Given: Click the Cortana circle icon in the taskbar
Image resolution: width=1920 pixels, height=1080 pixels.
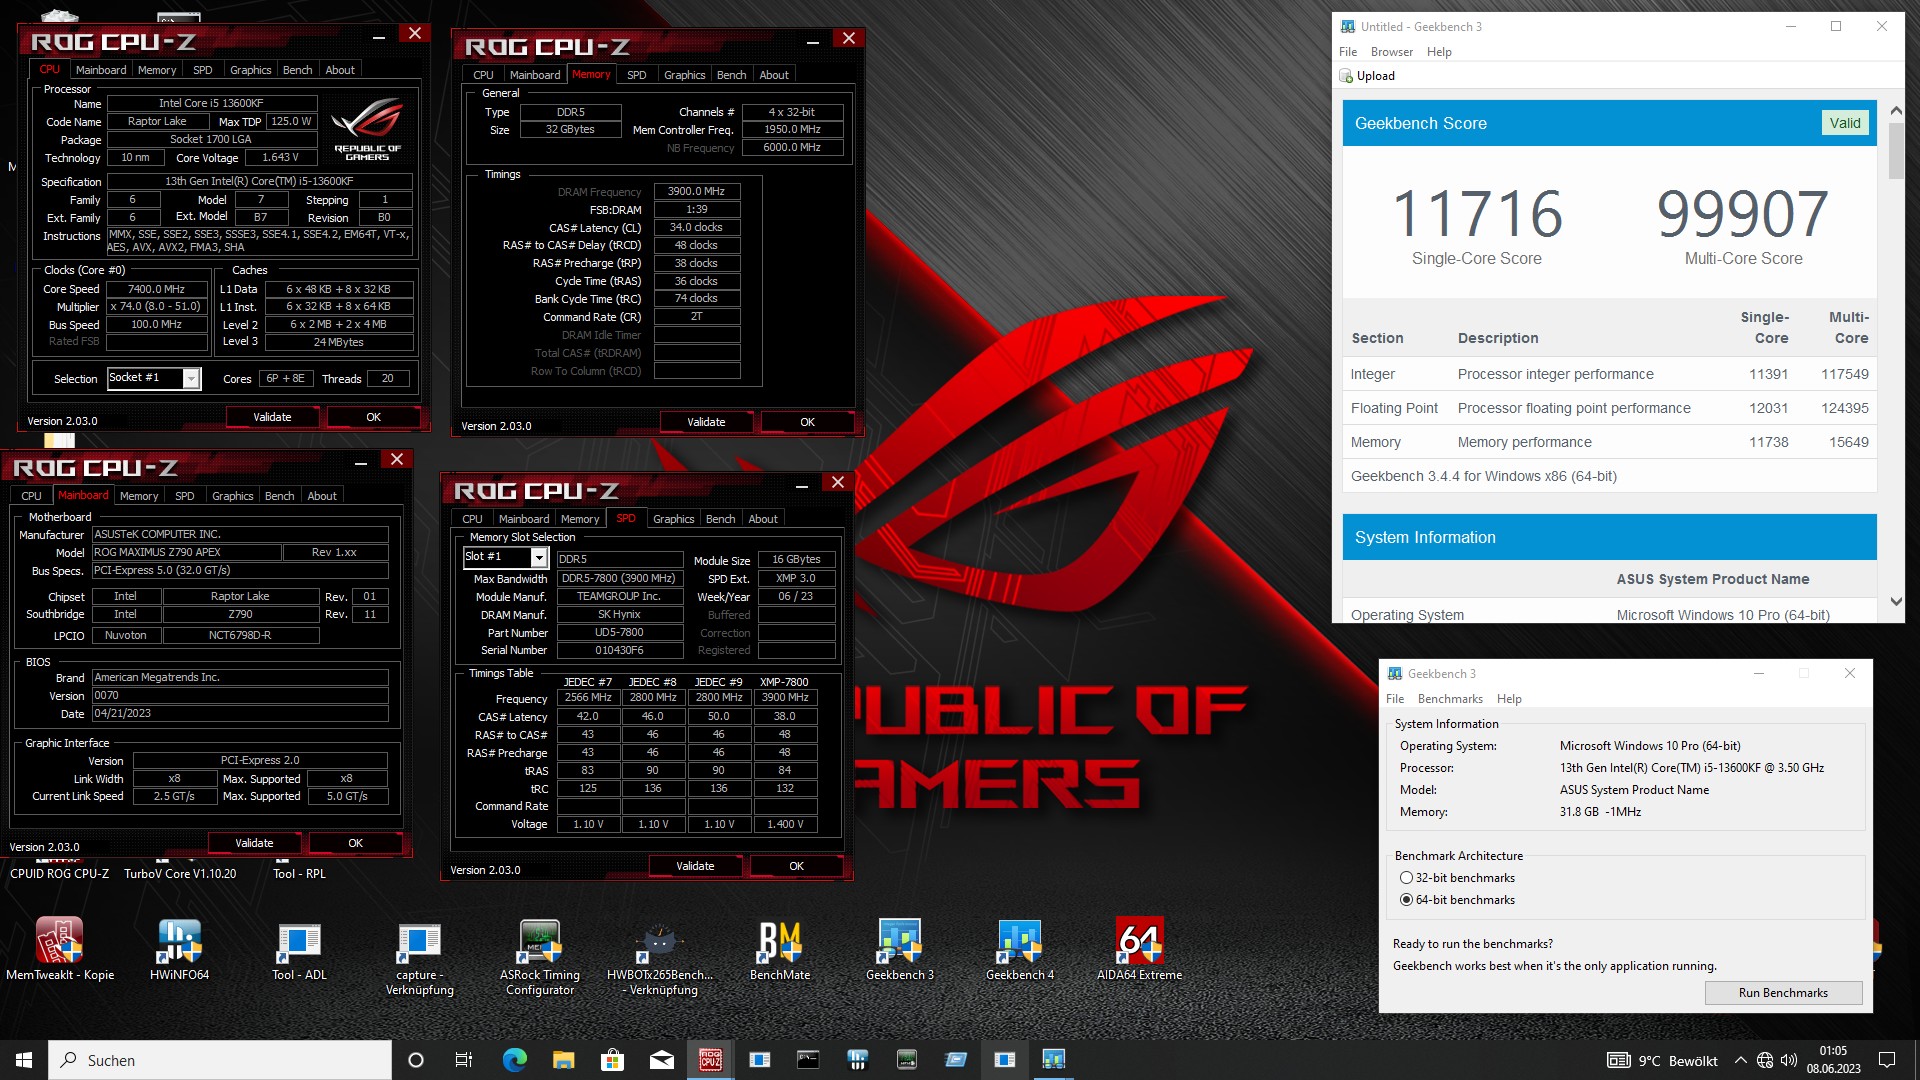Looking at the screenshot, I should pyautogui.click(x=416, y=1060).
